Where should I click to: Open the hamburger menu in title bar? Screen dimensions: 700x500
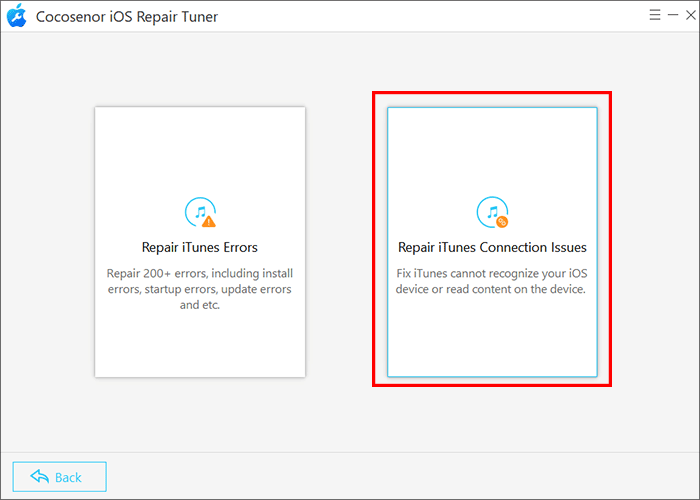coord(654,15)
